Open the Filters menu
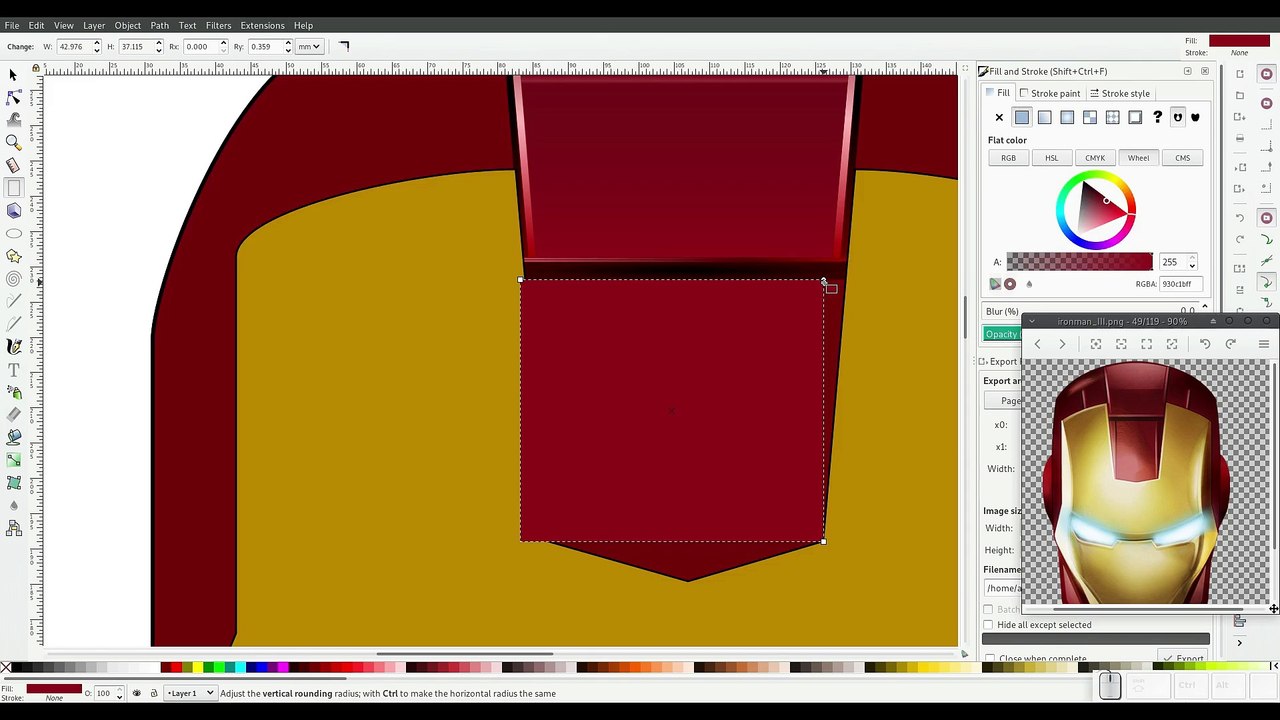 click(x=218, y=25)
